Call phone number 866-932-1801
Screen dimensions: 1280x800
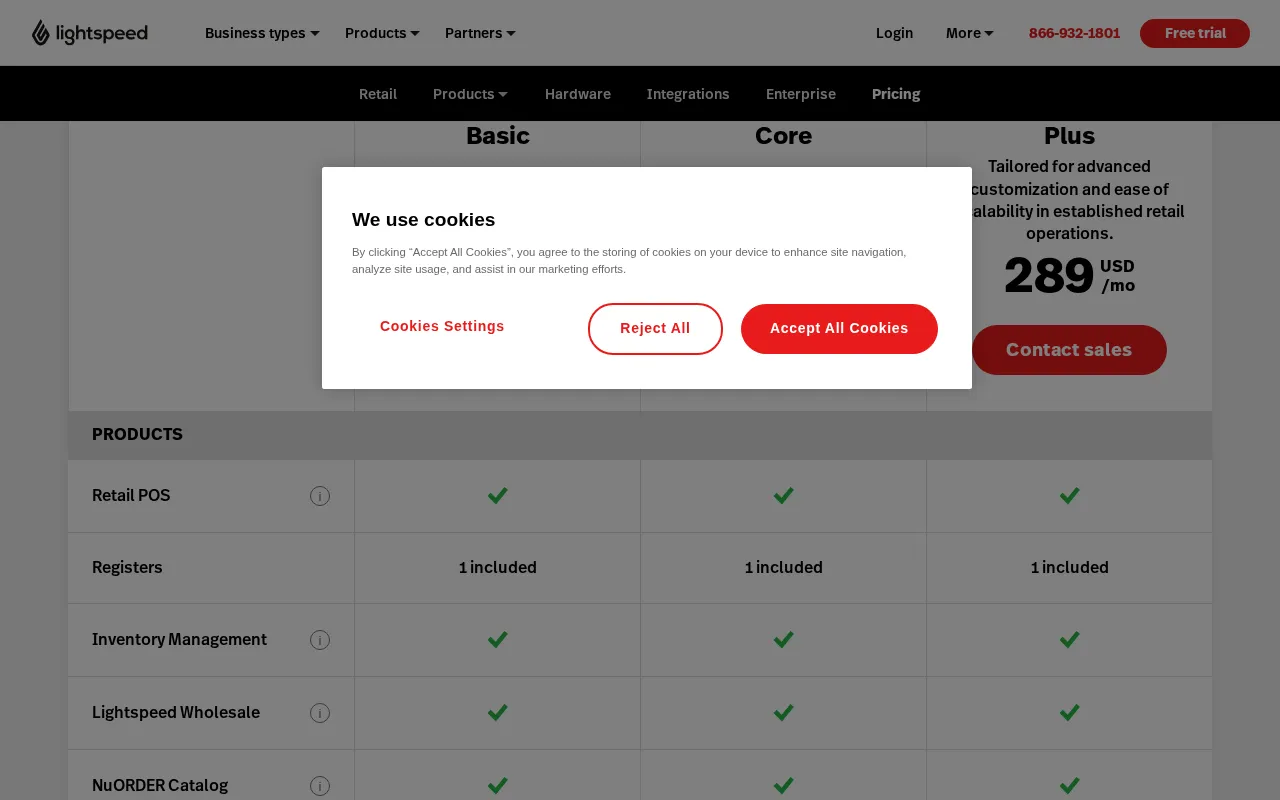tap(1074, 33)
